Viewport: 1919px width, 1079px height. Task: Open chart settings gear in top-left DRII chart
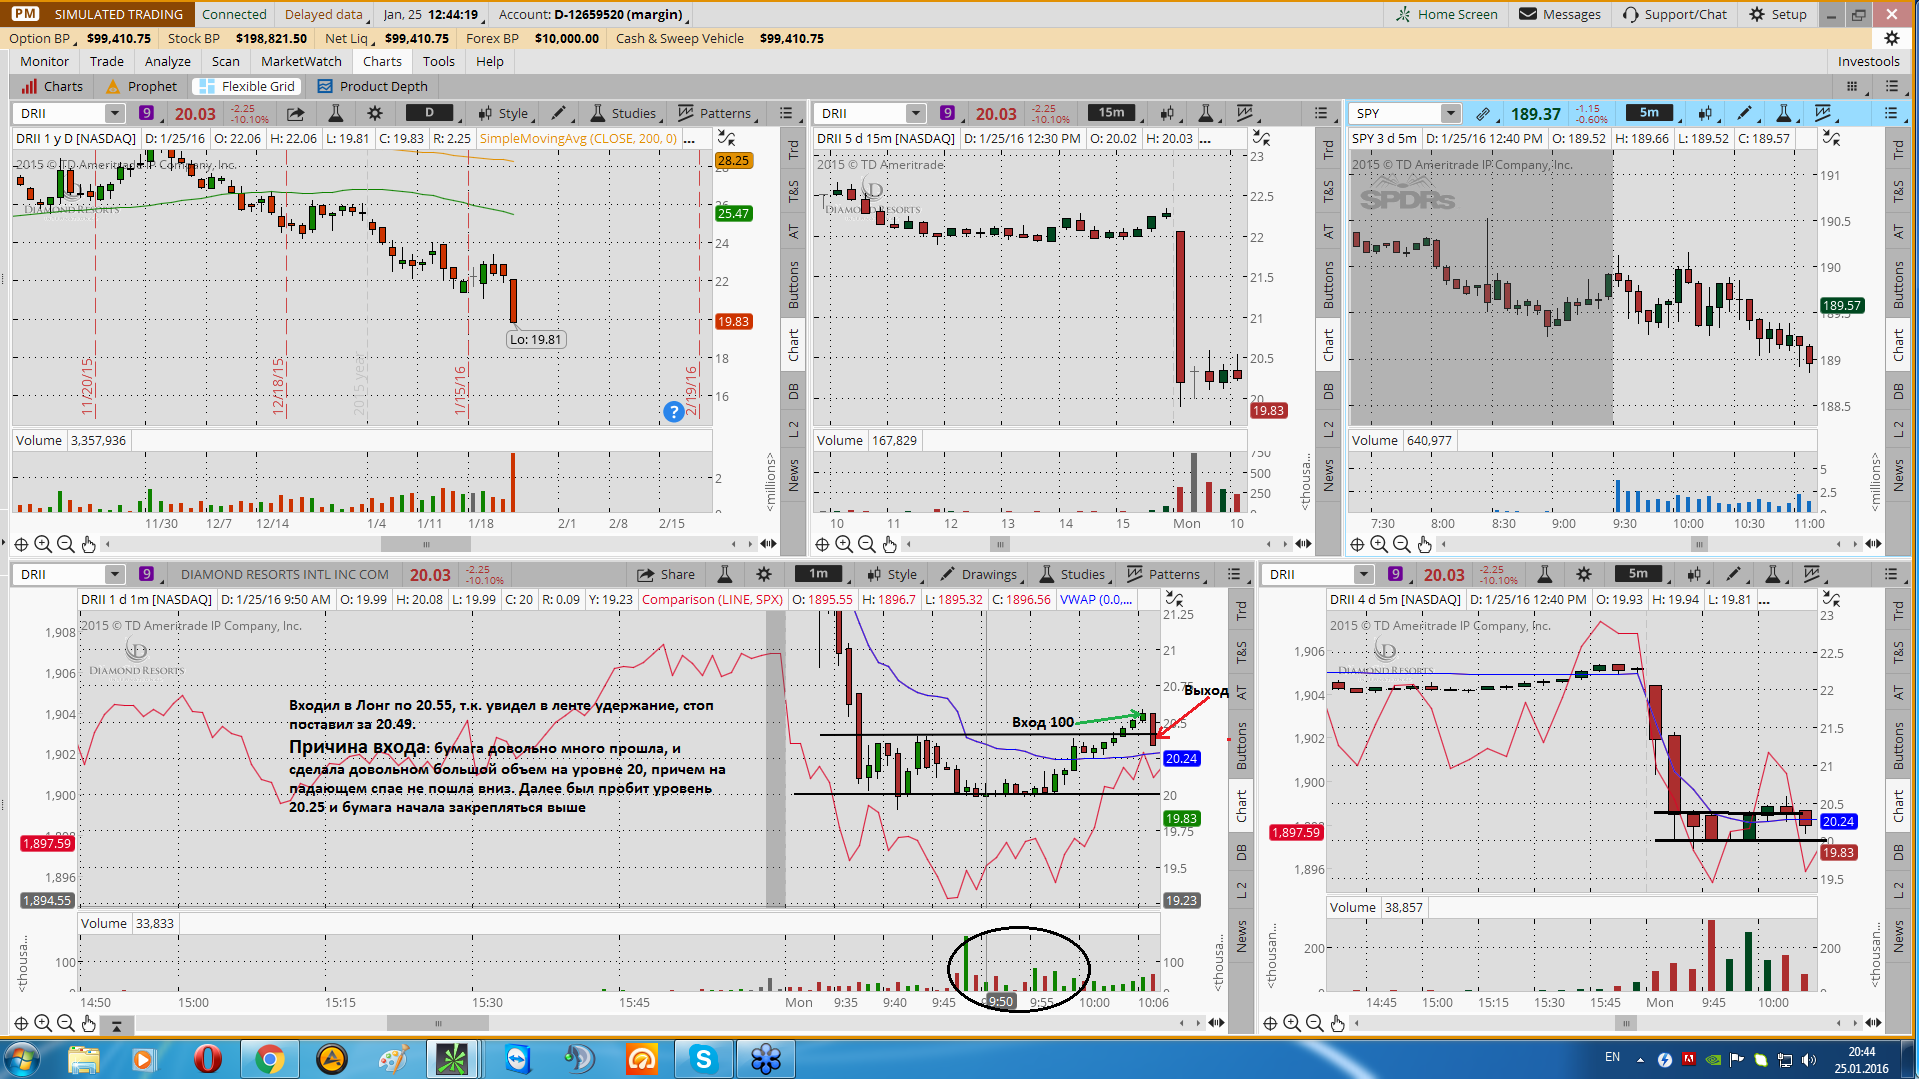pos(375,113)
